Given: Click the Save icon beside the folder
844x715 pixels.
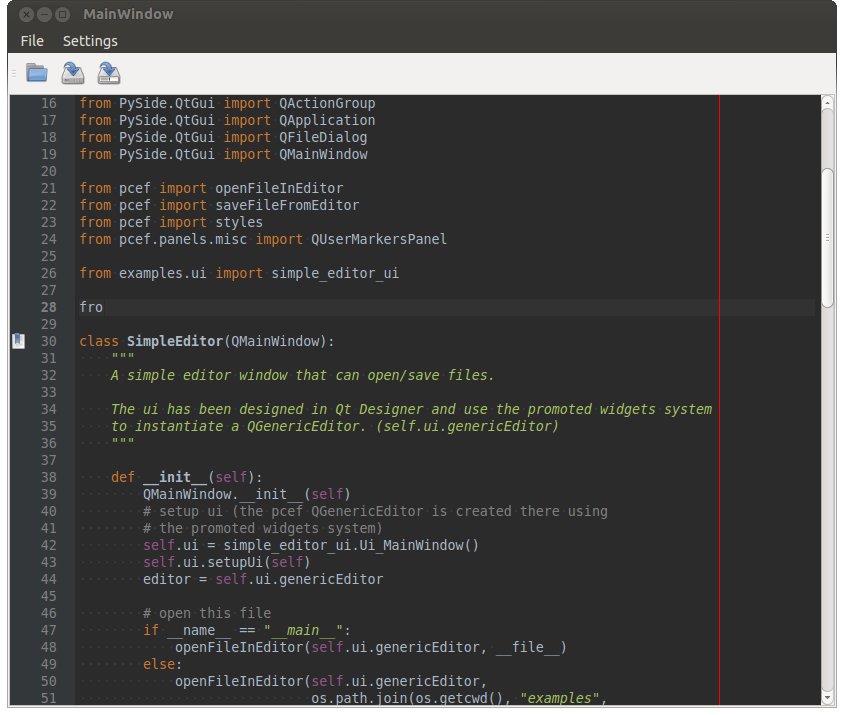Looking at the screenshot, I should 73,73.
